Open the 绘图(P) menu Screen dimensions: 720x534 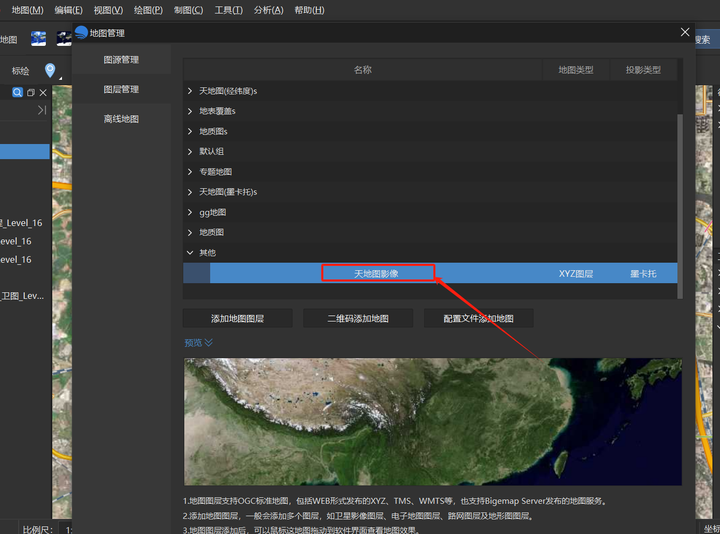(148, 10)
